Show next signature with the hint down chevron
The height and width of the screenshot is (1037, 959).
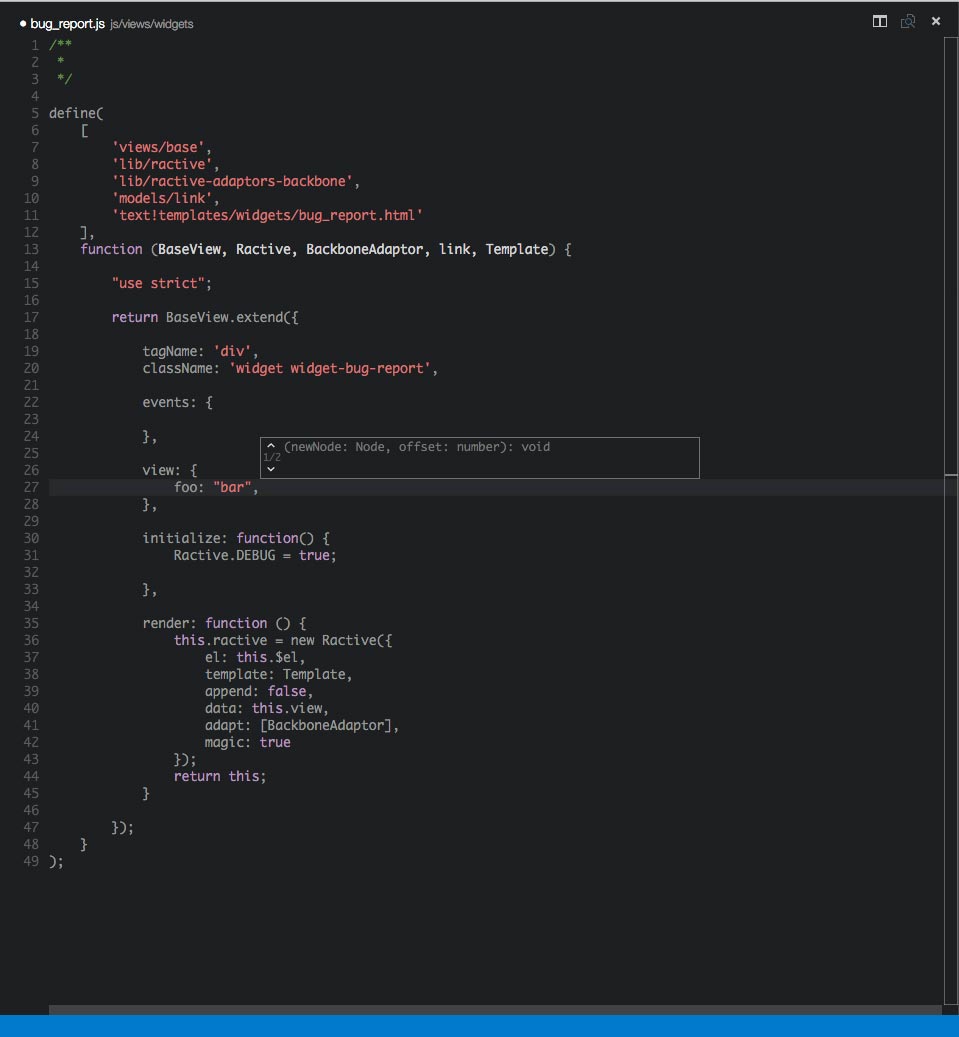[x=271, y=469]
